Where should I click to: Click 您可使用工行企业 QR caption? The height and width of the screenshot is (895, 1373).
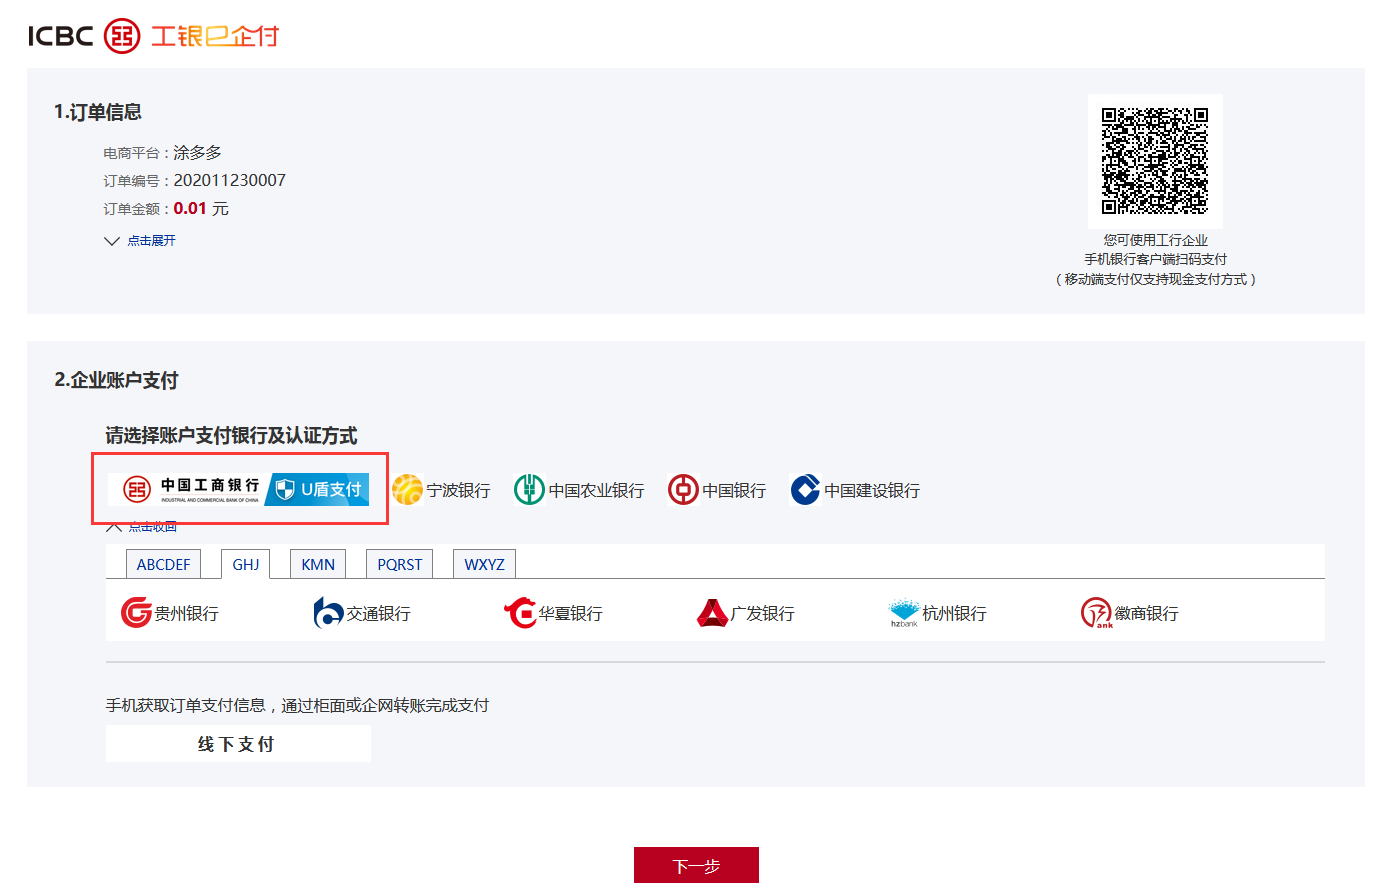[x=1156, y=240]
